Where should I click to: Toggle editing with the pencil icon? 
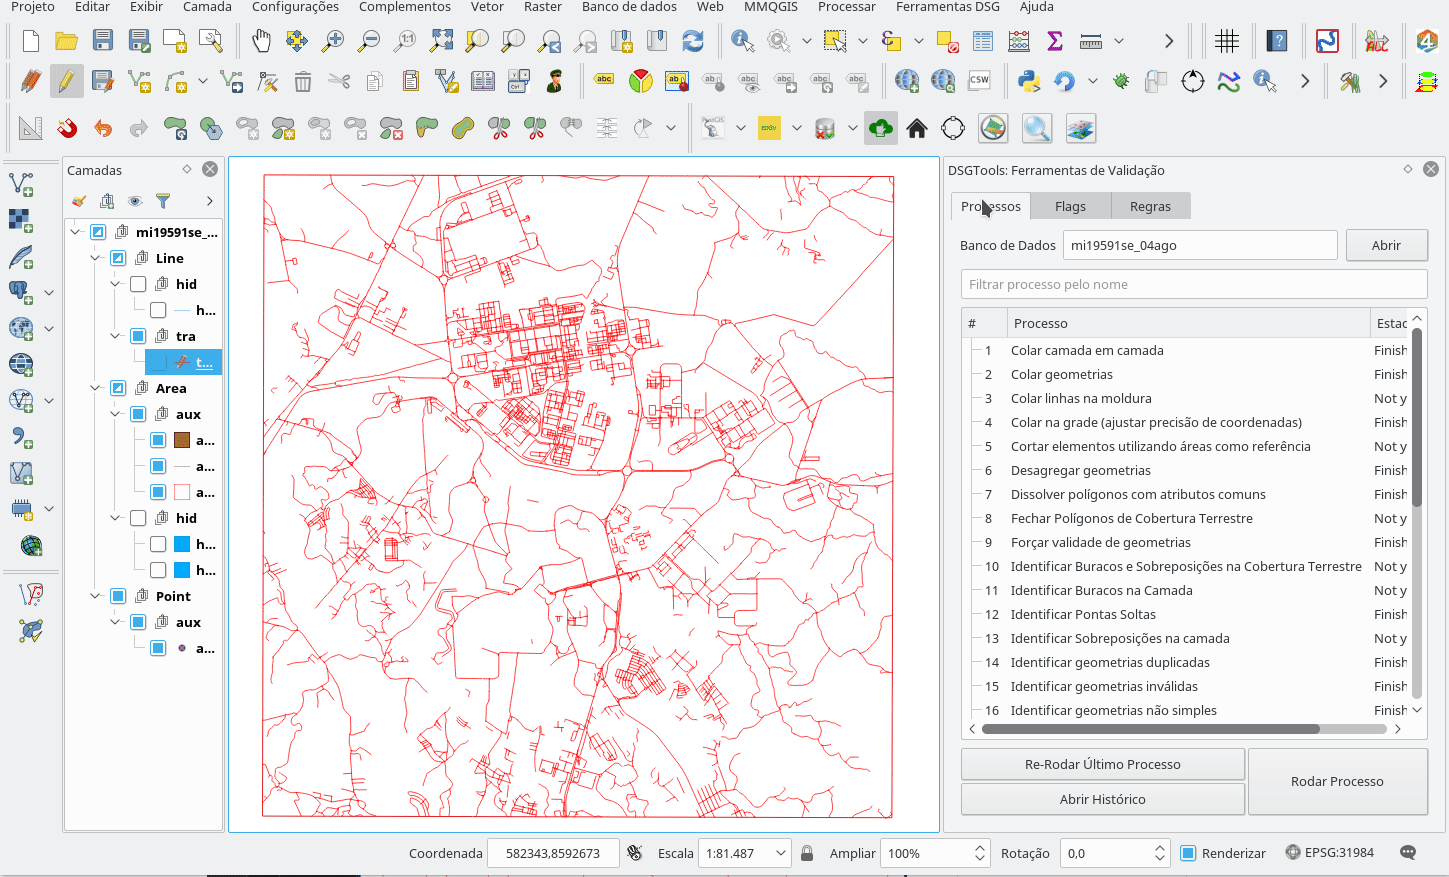tap(66, 81)
